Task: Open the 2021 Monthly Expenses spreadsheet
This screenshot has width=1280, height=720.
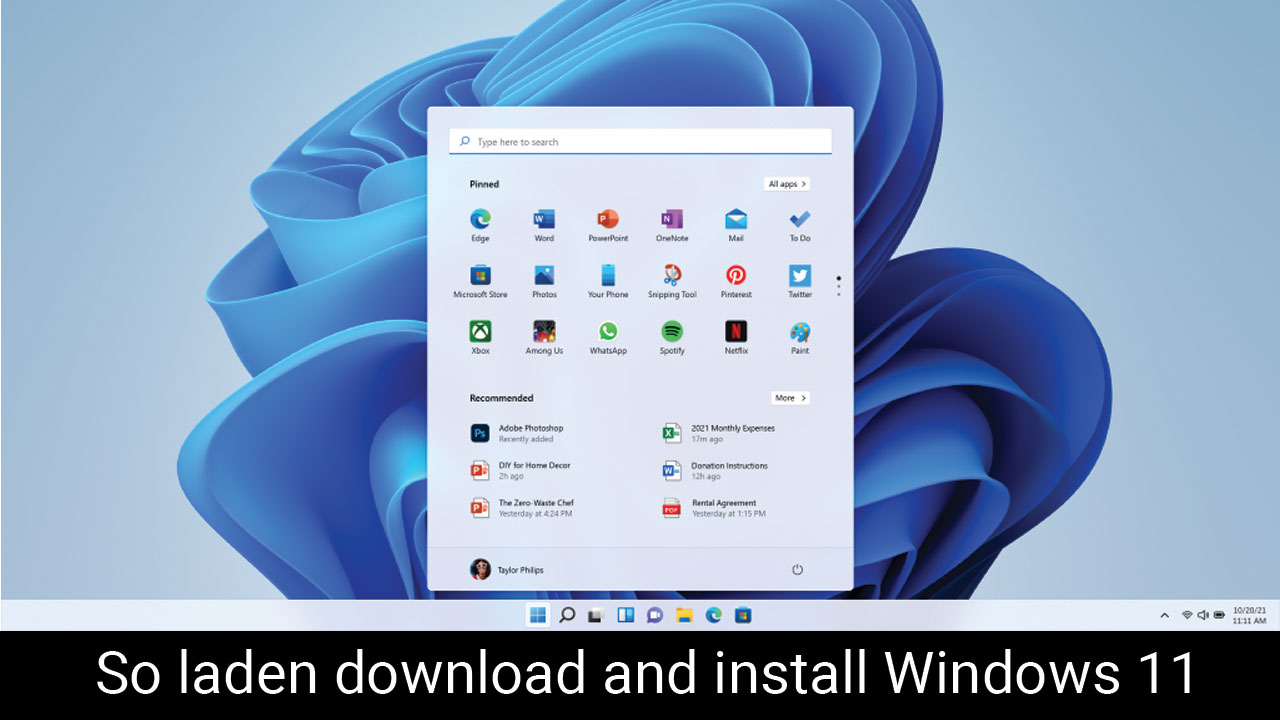Action: (x=718, y=433)
